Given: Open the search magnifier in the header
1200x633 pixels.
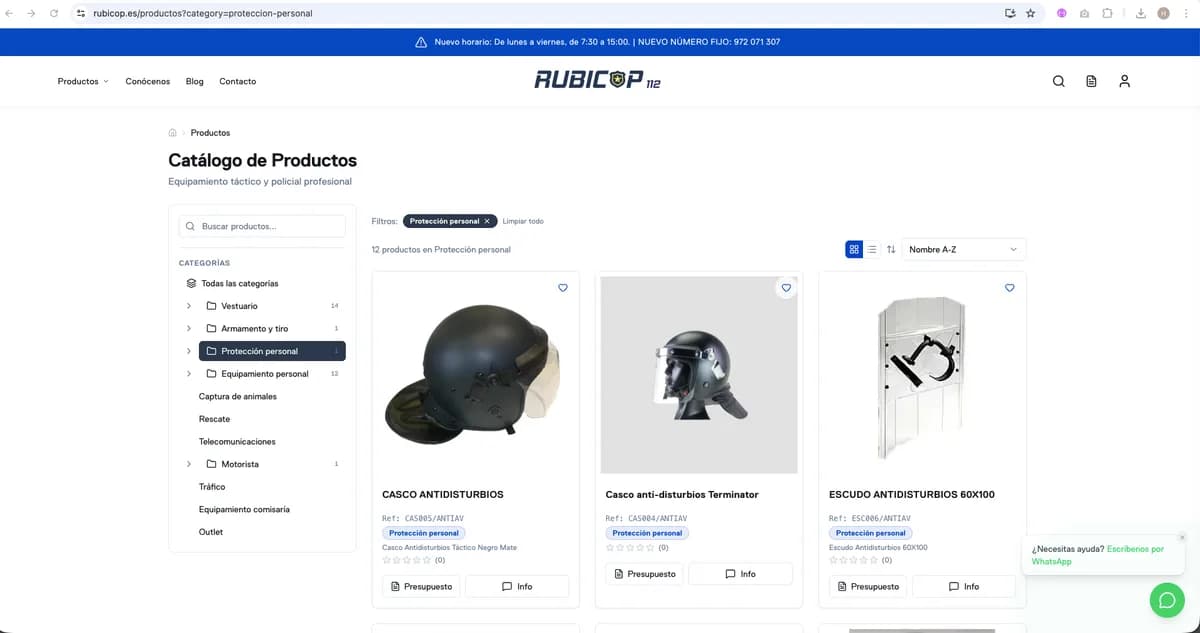Looking at the screenshot, I should click(1059, 81).
